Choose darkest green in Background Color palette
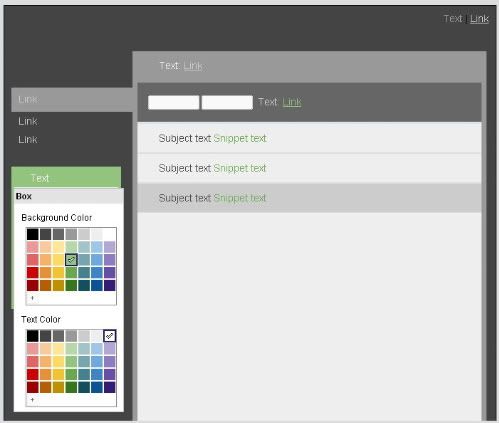The width and height of the screenshot is (499, 423). [71, 285]
